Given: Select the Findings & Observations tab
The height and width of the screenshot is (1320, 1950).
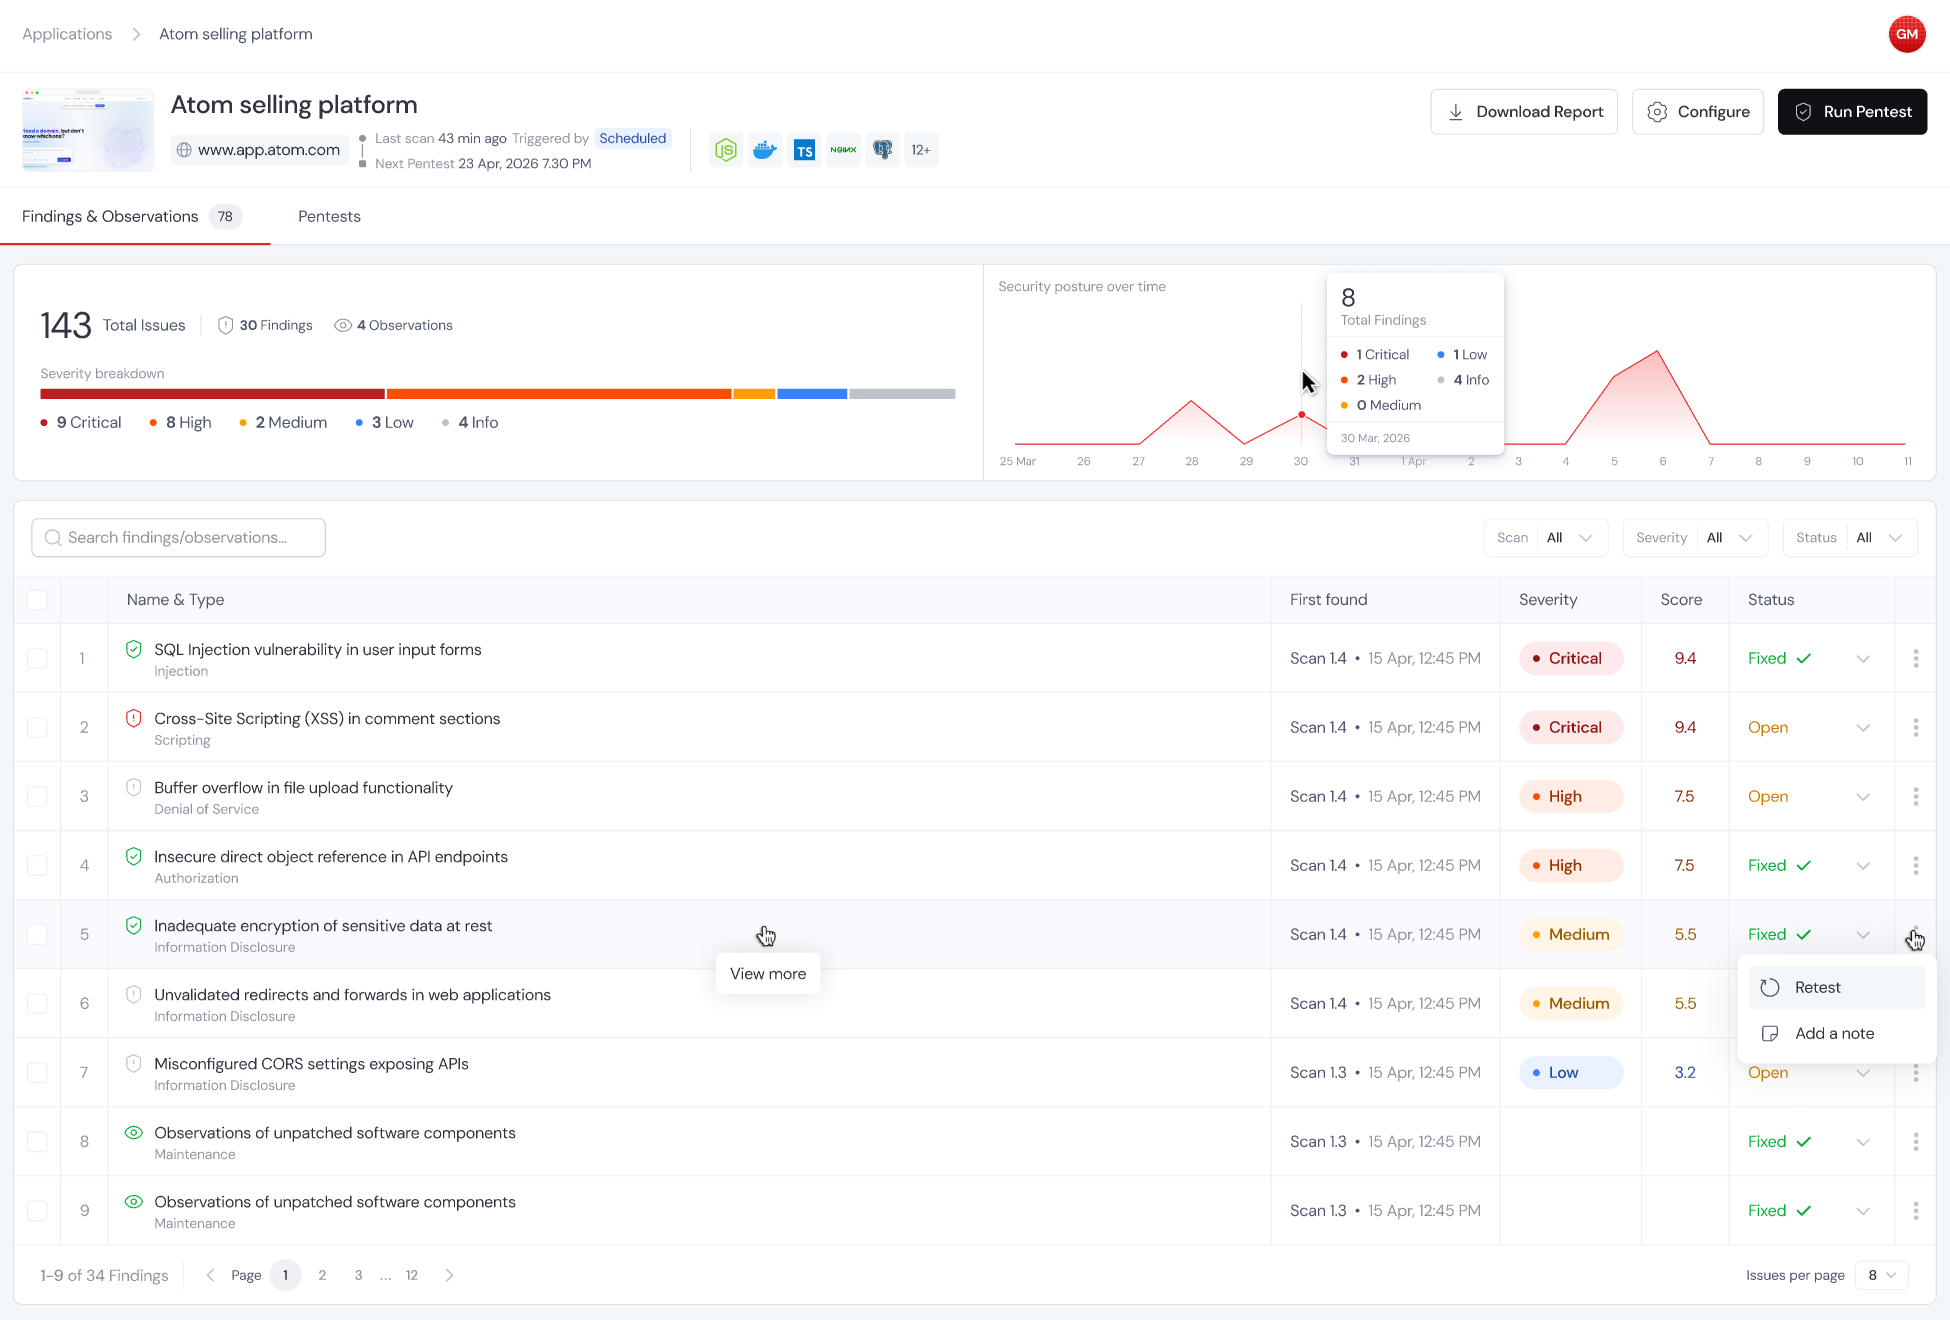Looking at the screenshot, I should pos(132,216).
